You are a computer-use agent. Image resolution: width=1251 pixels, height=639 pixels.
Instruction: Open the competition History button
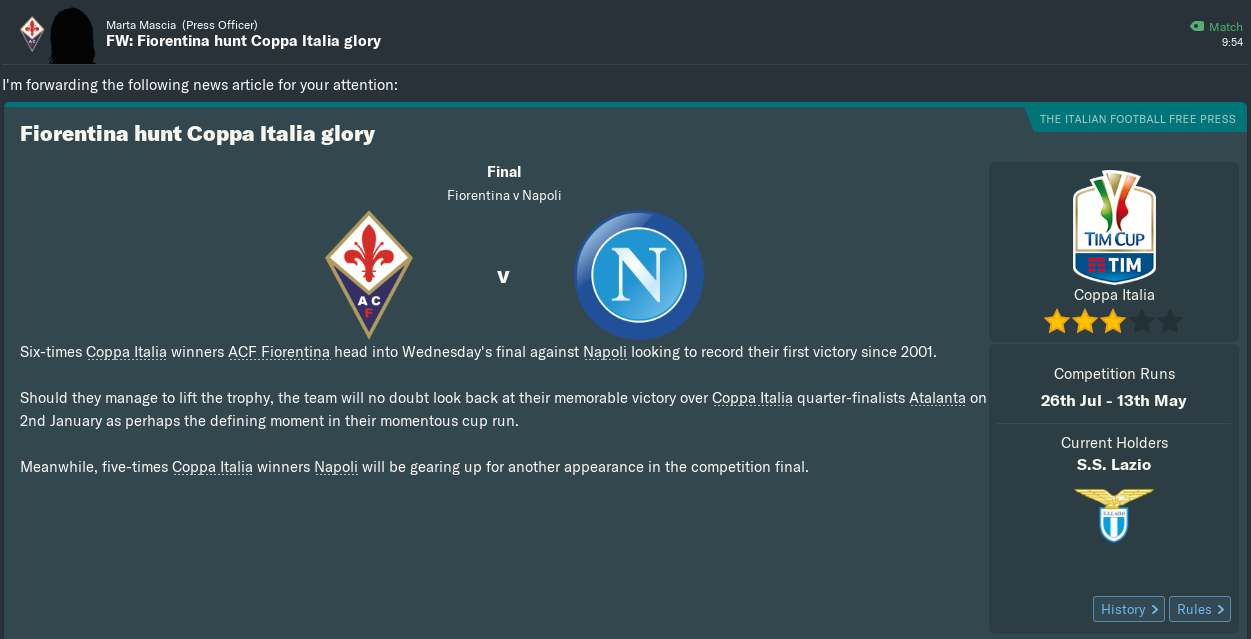pyautogui.click(x=1129, y=609)
